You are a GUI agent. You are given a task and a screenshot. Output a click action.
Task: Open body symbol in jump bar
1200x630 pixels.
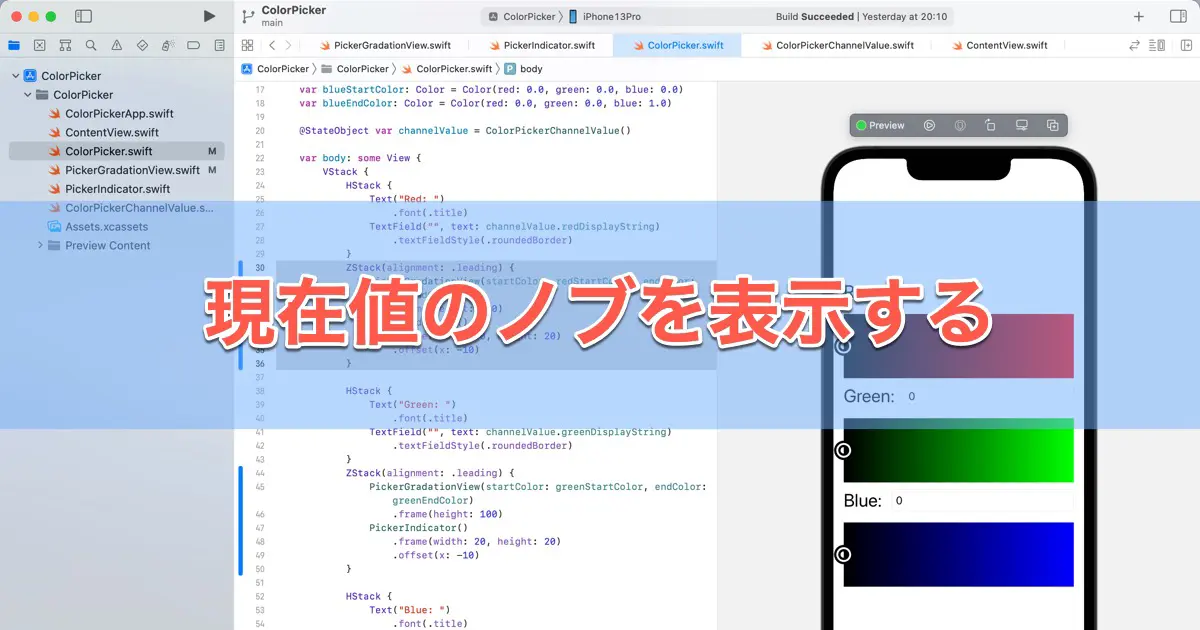(523, 69)
